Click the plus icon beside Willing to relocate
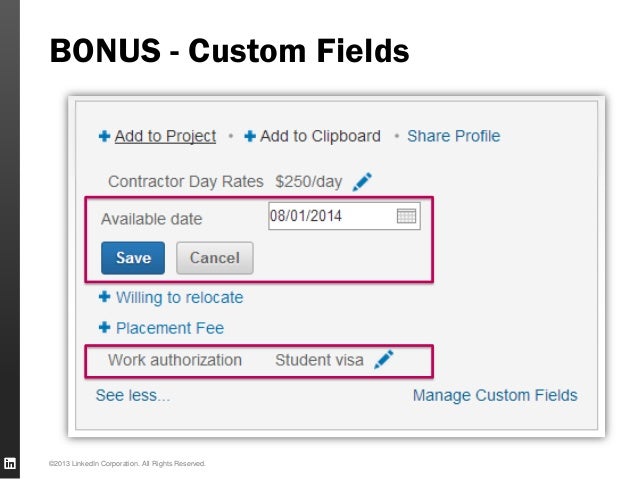 point(104,297)
